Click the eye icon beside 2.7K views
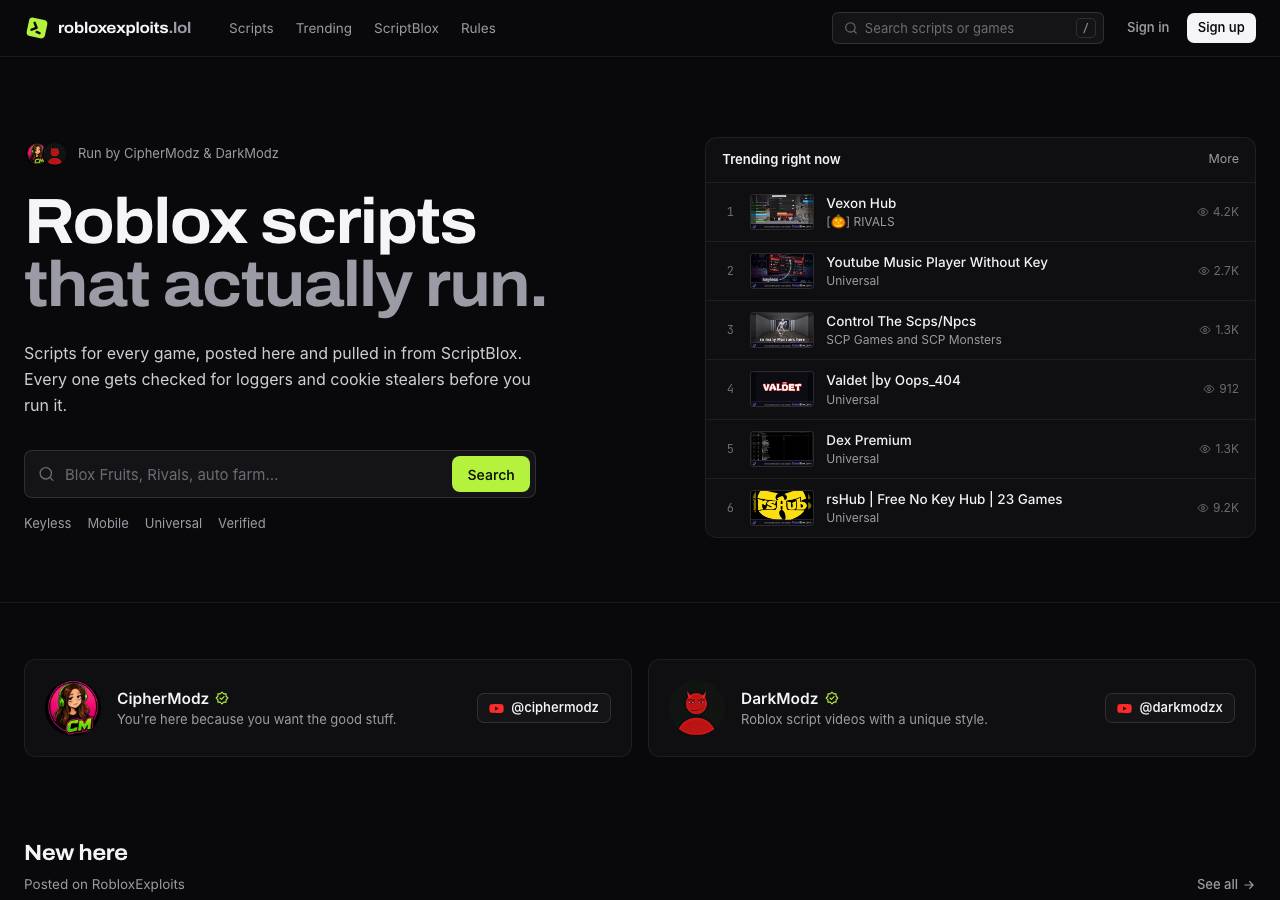The image size is (1280, 900). [x=1204, y=271]
